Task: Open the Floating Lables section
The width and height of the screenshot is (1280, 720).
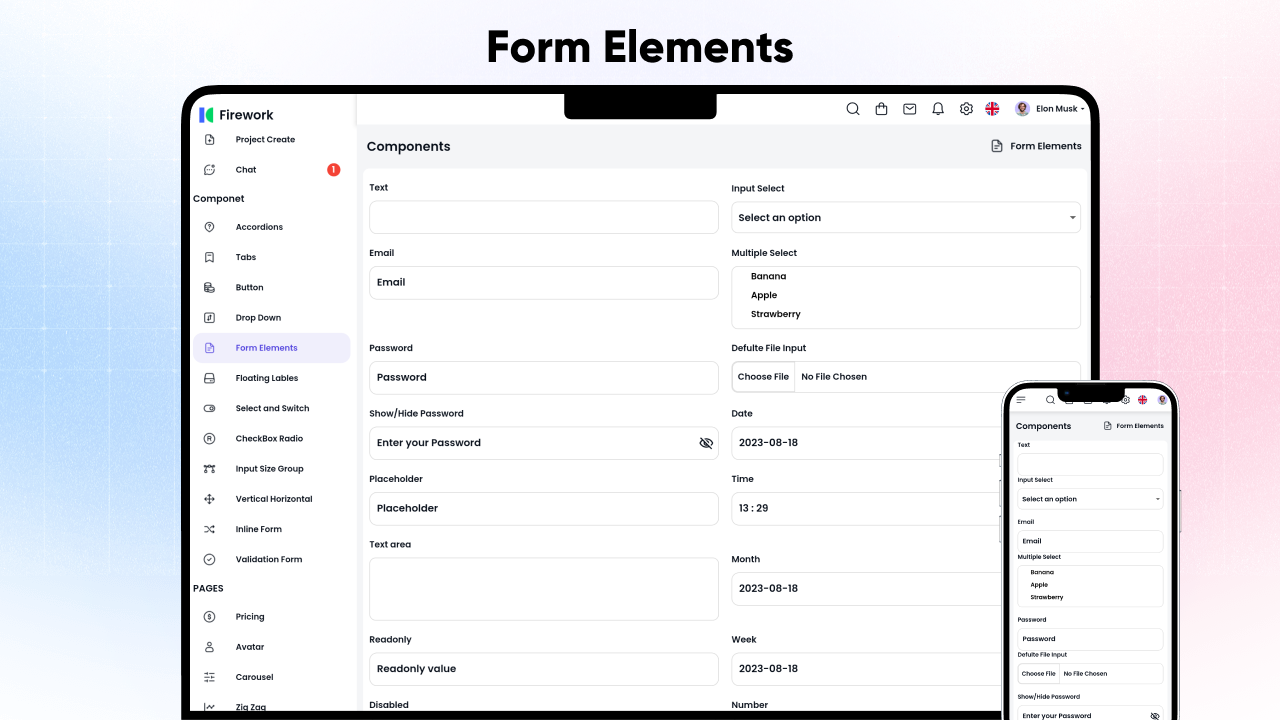Action: click(x=264, y=377)
